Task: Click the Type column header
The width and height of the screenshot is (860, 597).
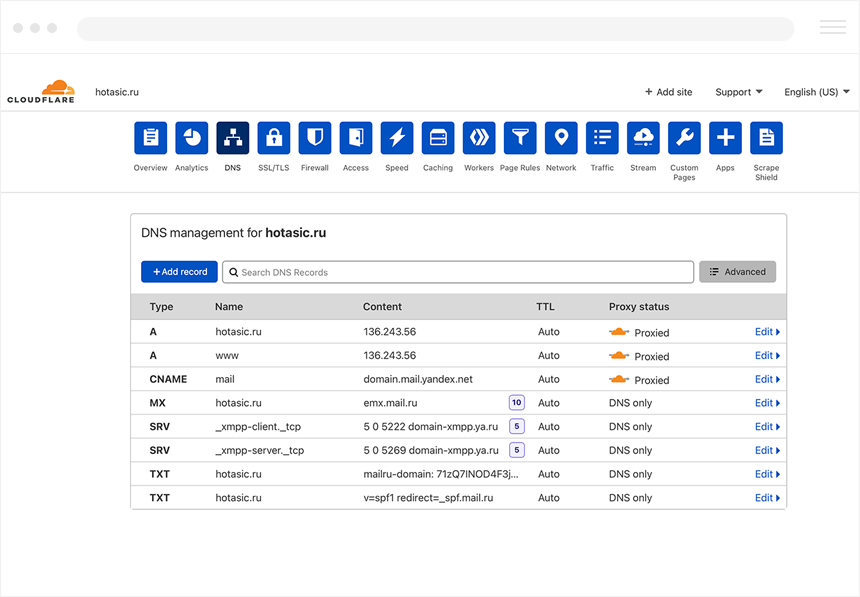Action: click(x=161, y=307)
